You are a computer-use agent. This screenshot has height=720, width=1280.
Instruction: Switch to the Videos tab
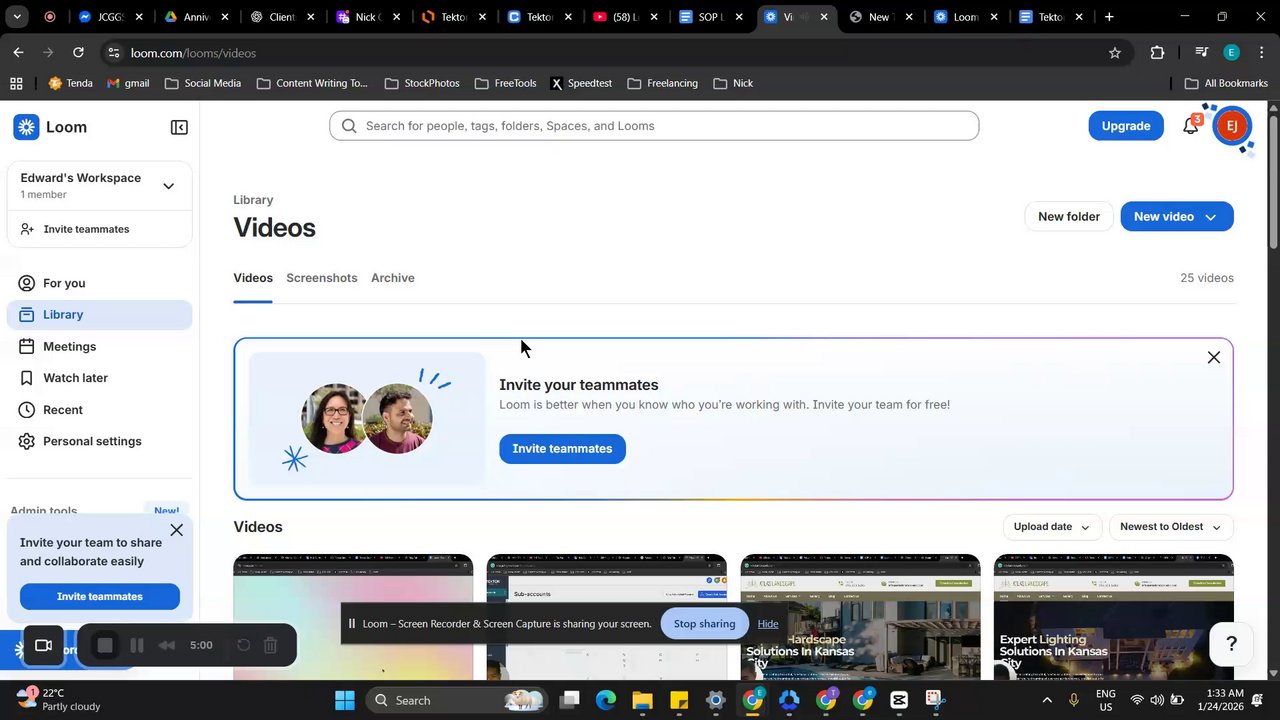(x=253, y=278)
